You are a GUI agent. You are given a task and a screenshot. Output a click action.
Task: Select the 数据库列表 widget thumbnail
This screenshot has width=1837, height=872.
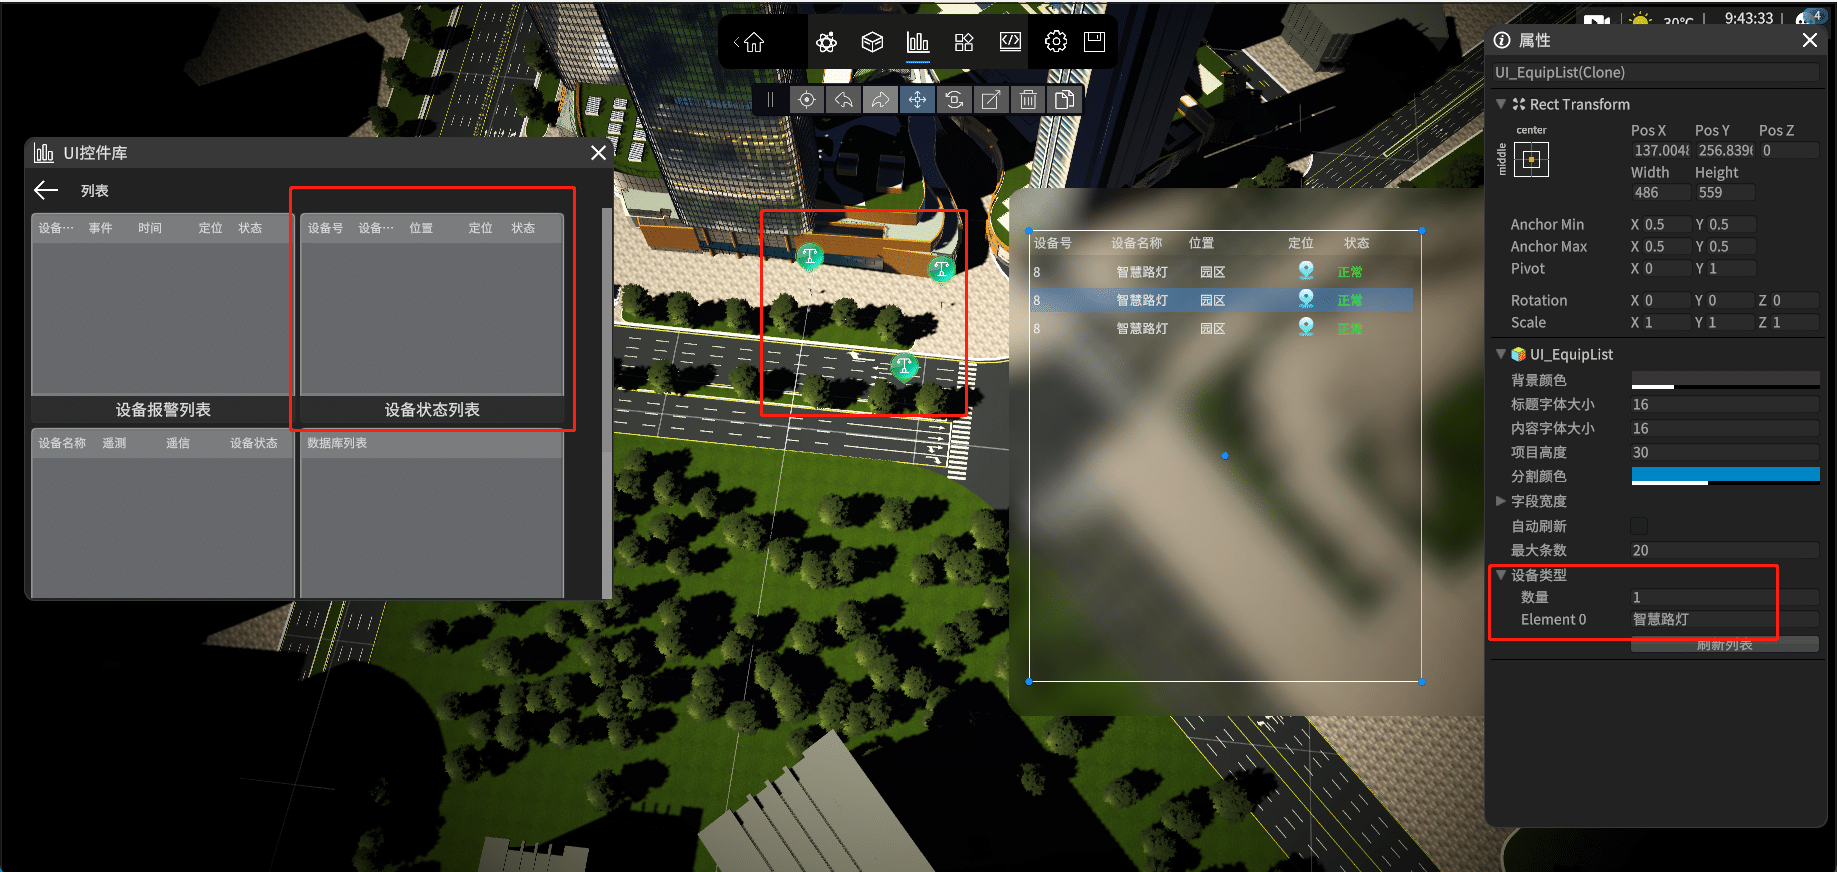(x=432, y=514)
